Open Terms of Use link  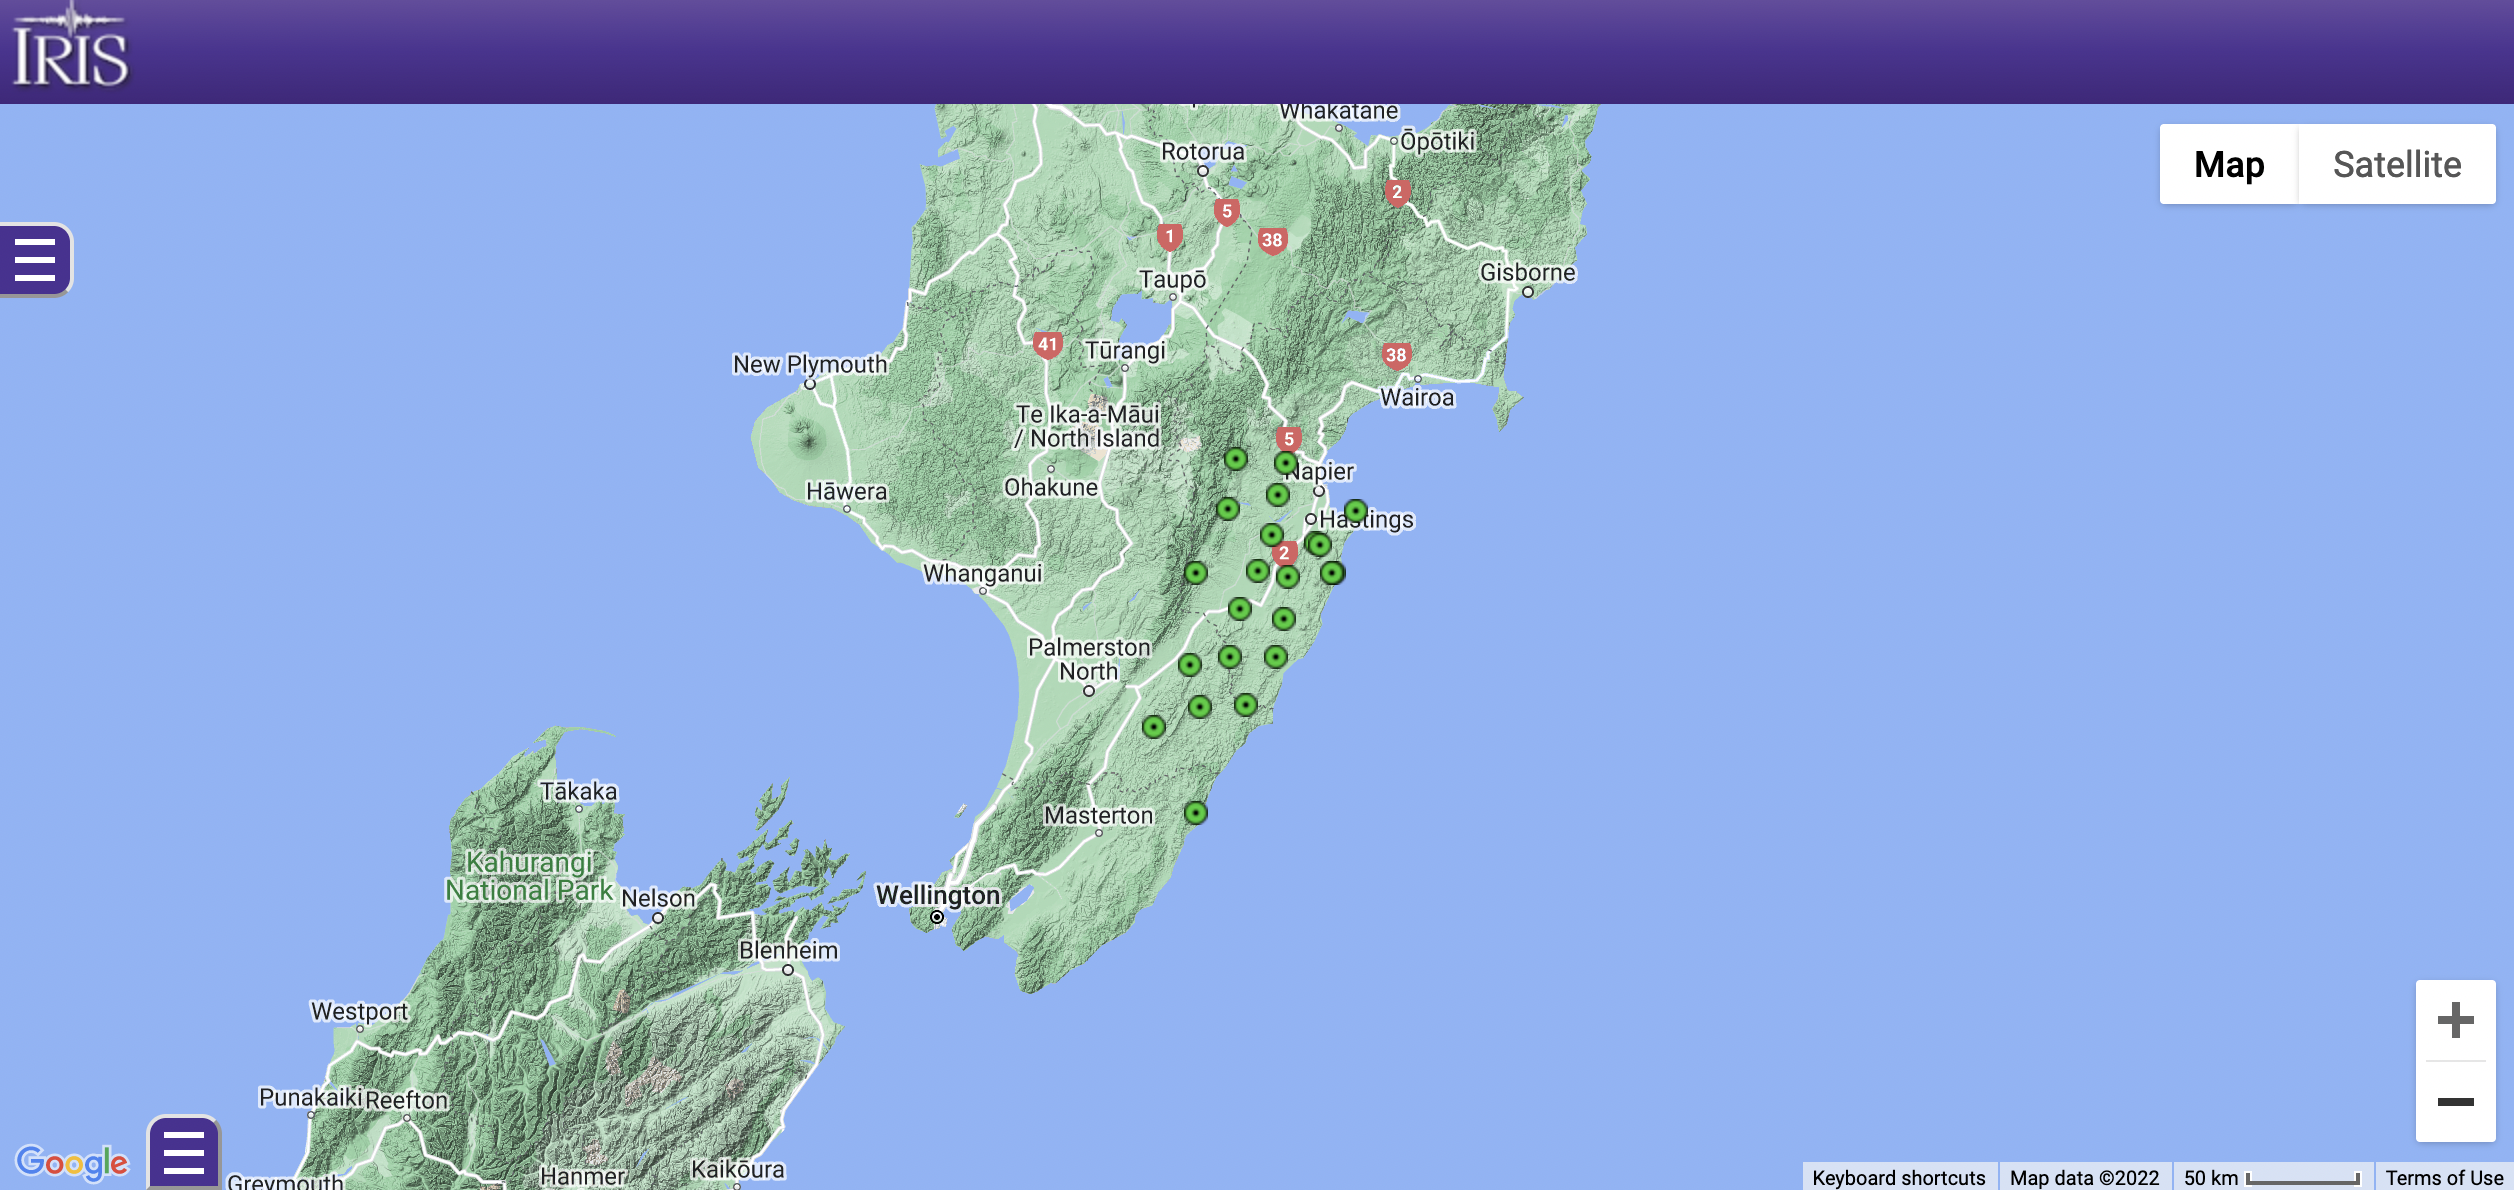(x=2444, y=1178)
